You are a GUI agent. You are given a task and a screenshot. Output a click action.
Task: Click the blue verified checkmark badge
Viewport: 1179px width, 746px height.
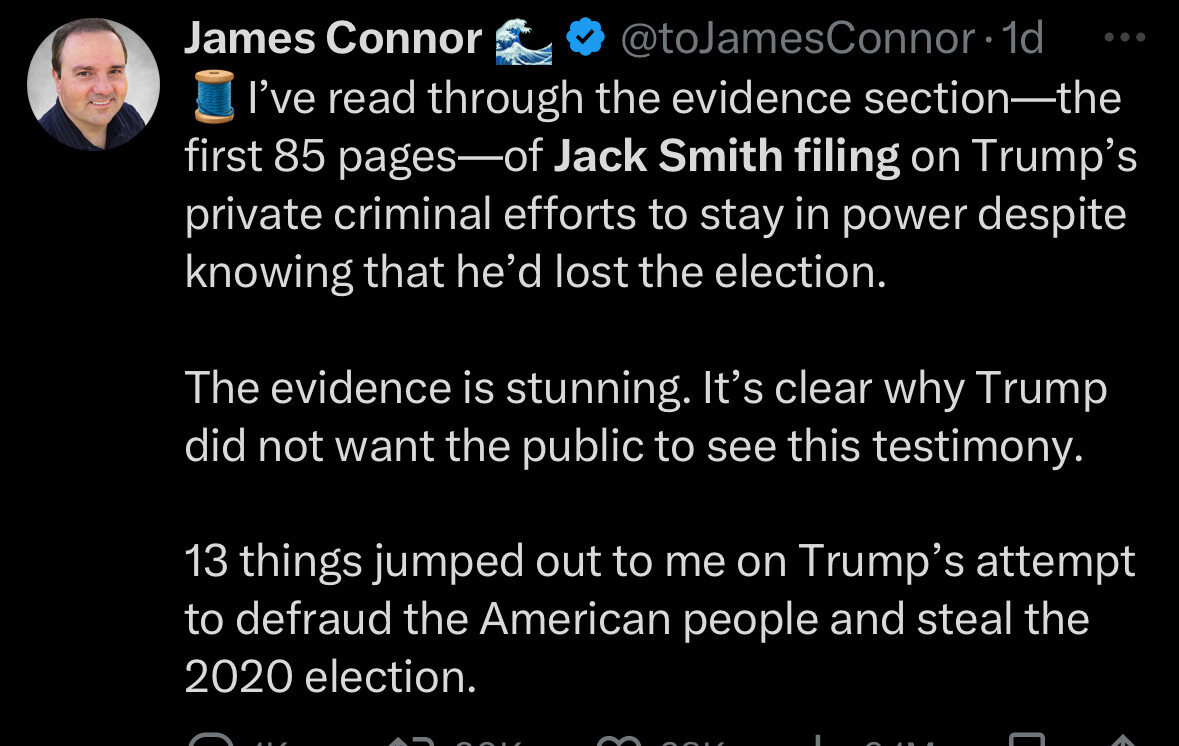point(585,39)
